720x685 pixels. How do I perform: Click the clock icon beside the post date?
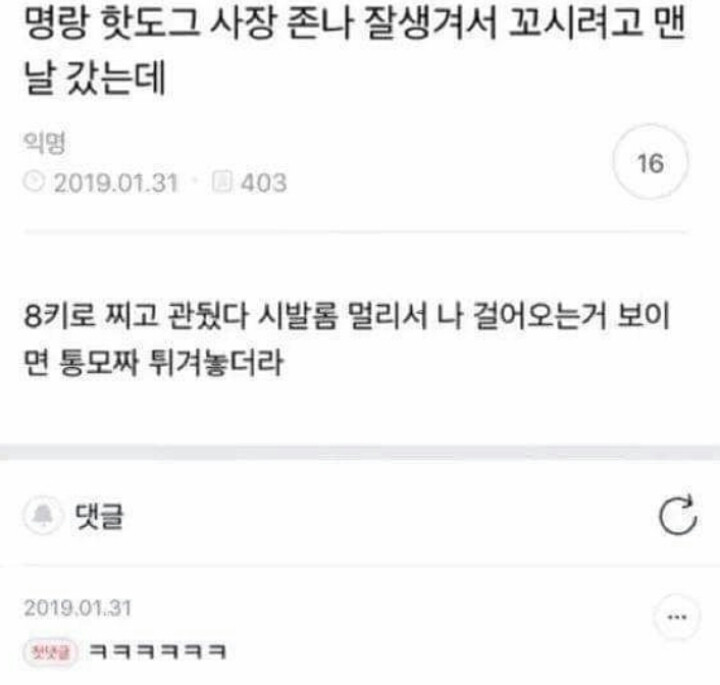click(x=34, y=182)
